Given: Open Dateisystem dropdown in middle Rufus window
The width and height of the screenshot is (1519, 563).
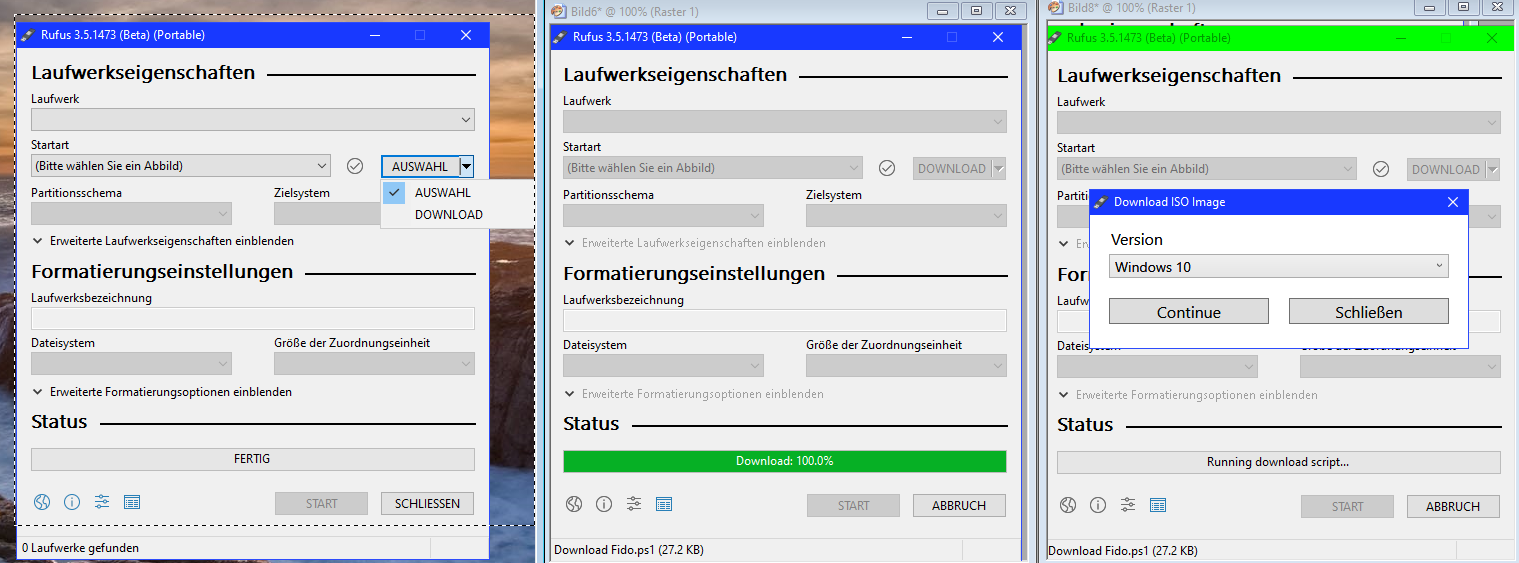Looking at the screenshot, I should tap(663, 365).
